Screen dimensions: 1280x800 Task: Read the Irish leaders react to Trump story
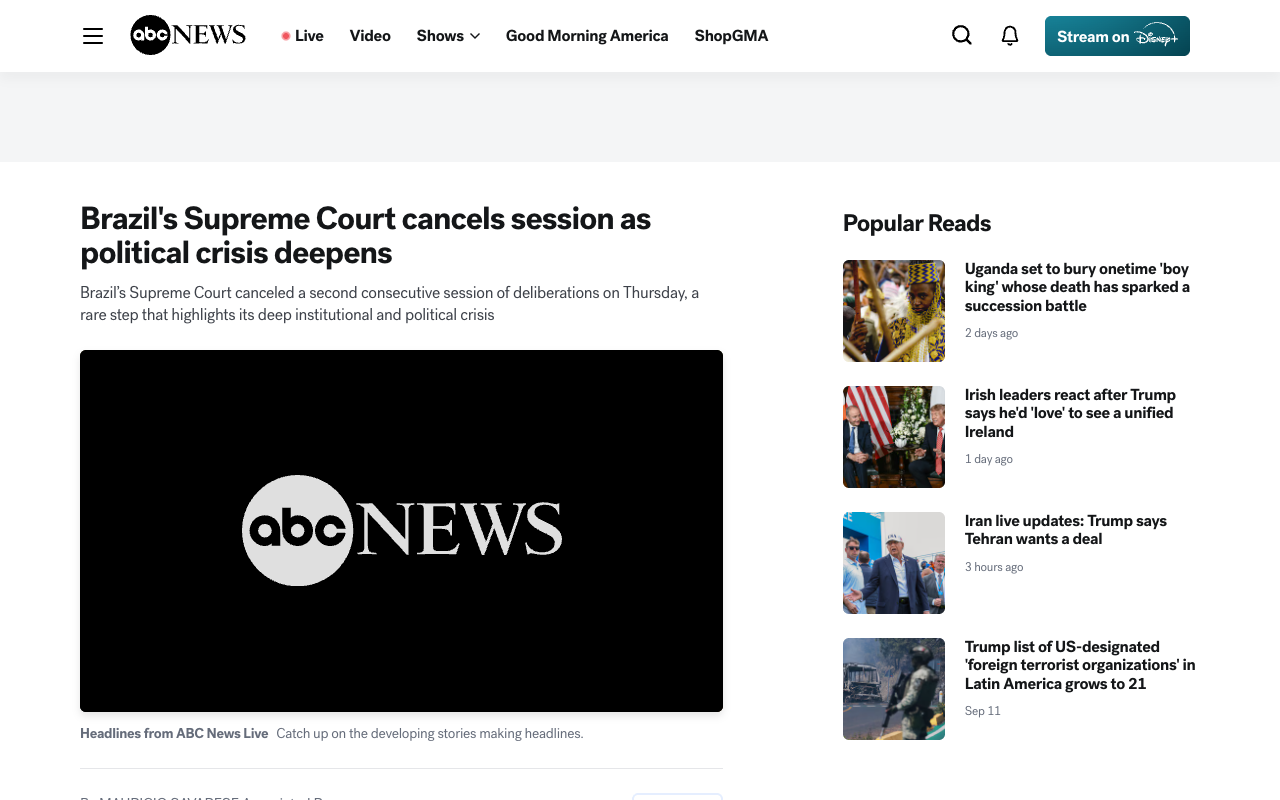pyautogui.click(x=1070, y=413)
